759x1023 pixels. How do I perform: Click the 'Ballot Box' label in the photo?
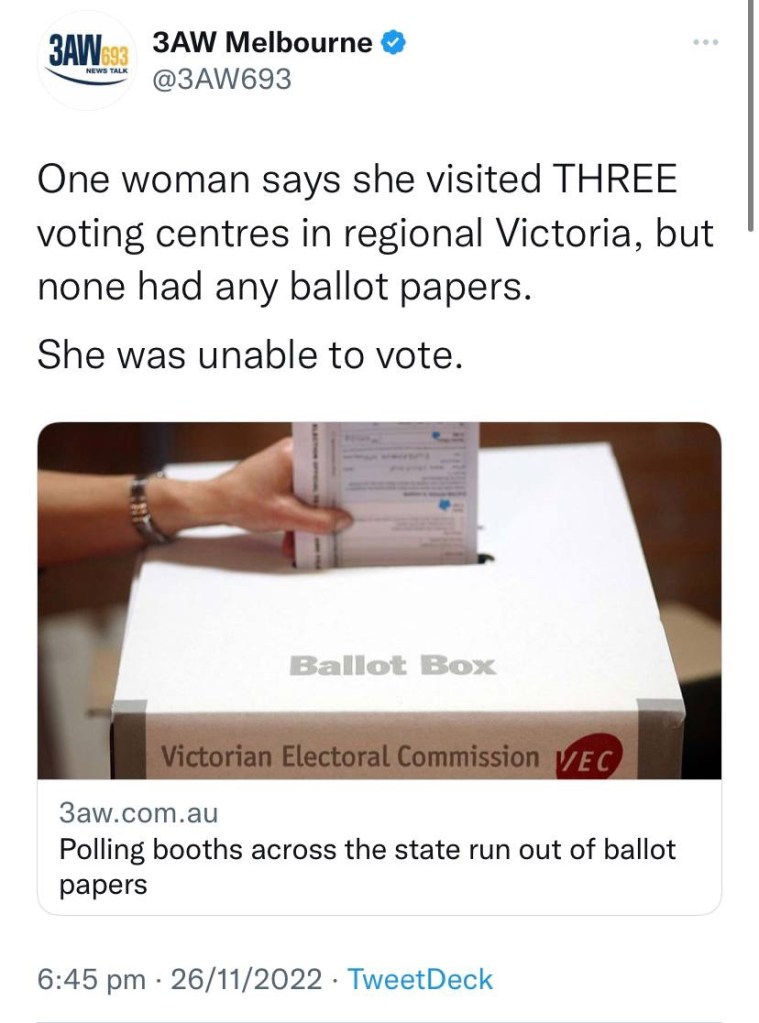click(x=392, y=664)
